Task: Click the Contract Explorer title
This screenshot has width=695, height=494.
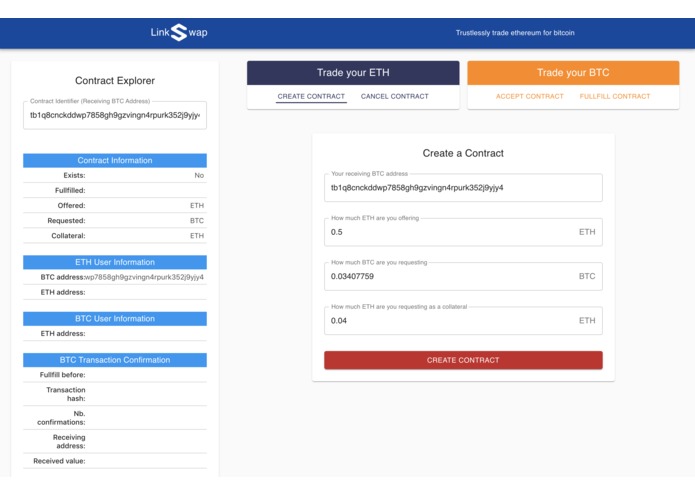Action: [x=115, y=81]
